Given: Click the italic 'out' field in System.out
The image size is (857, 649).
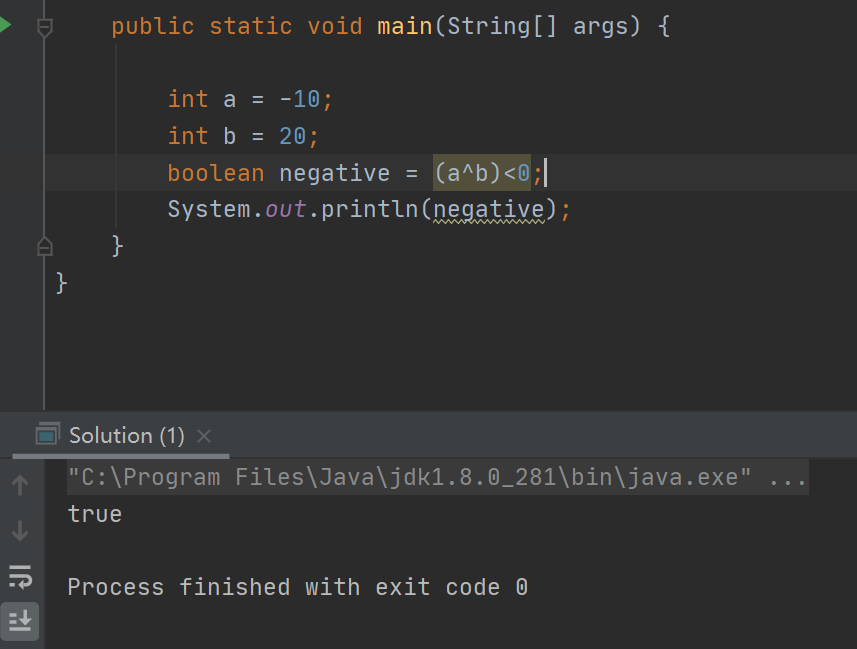Looking at the screenshot, I should (x=285, y=210).
